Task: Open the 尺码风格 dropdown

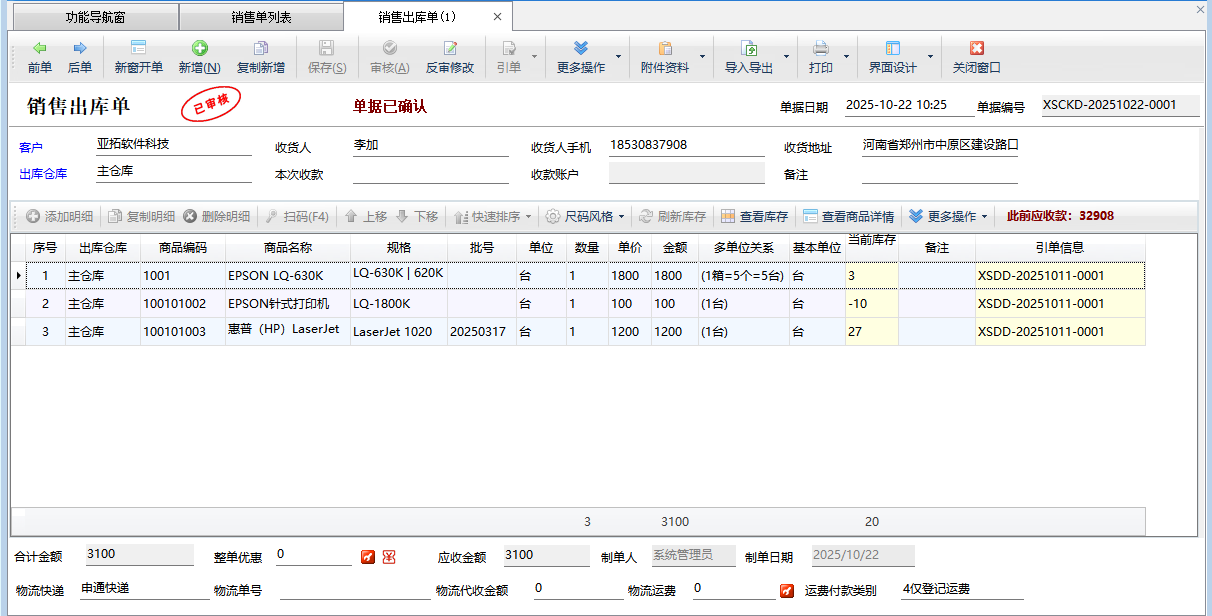Action: 586,216
